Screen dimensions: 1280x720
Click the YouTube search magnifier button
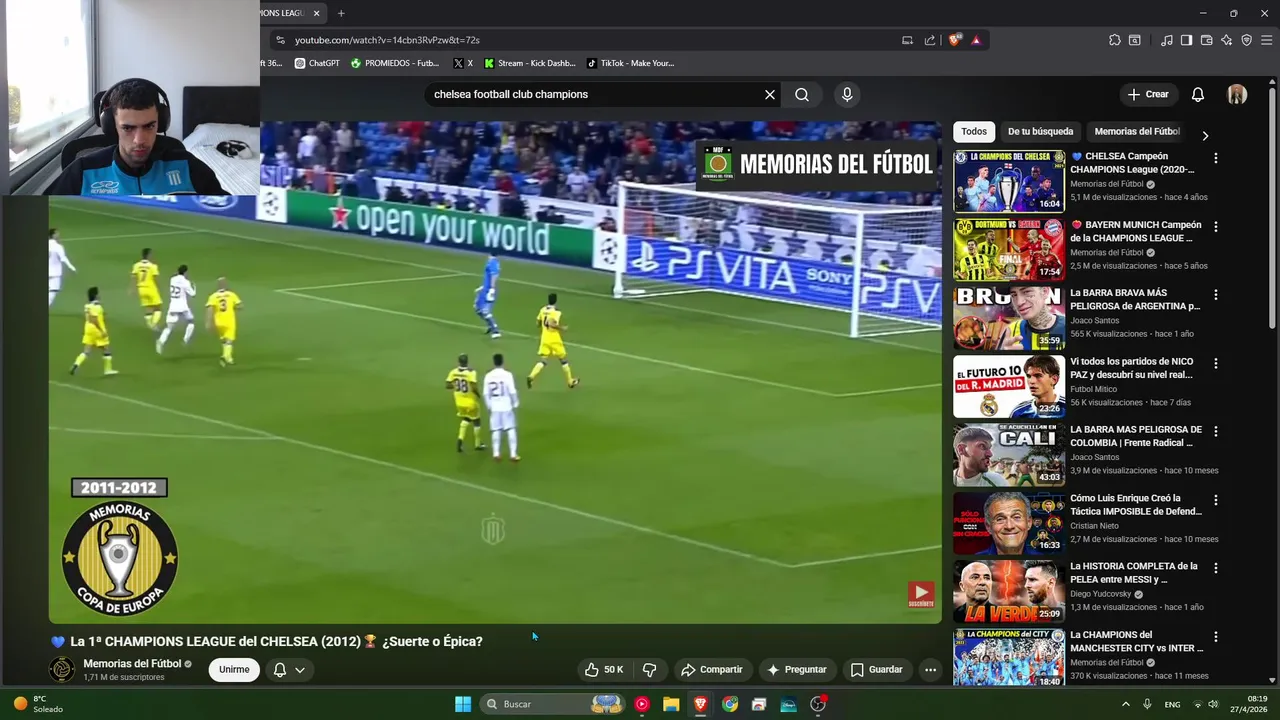pos(802,94)
